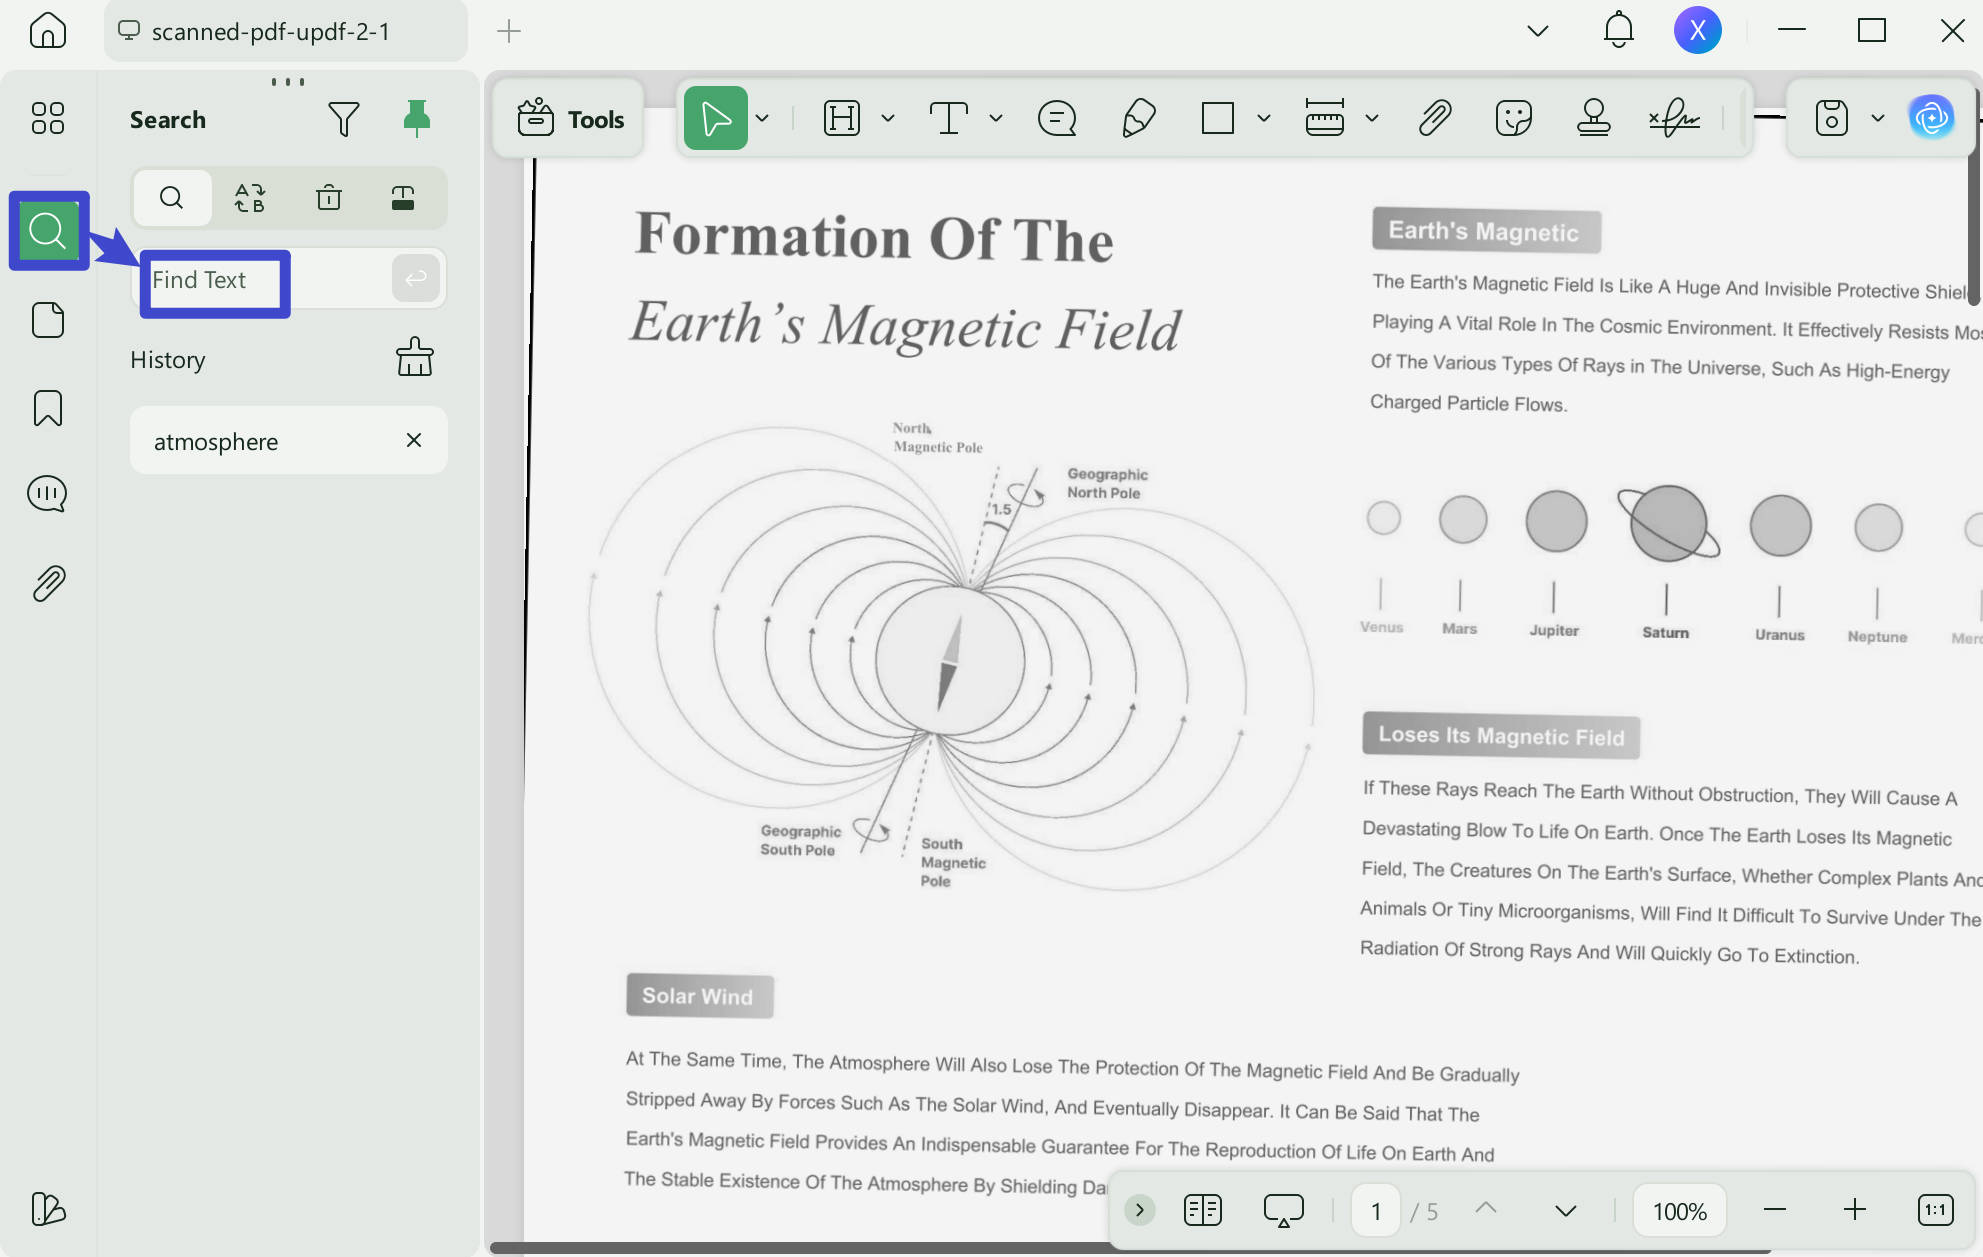Select the attach file paperclip tool
Viewport: 1983px width, 1257px height.
coord(1435,118)
